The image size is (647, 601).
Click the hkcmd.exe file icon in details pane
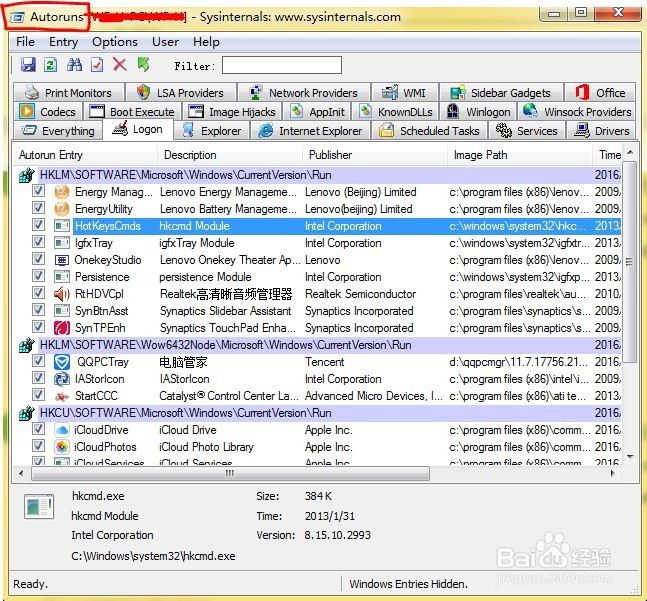tap(39, 506)
